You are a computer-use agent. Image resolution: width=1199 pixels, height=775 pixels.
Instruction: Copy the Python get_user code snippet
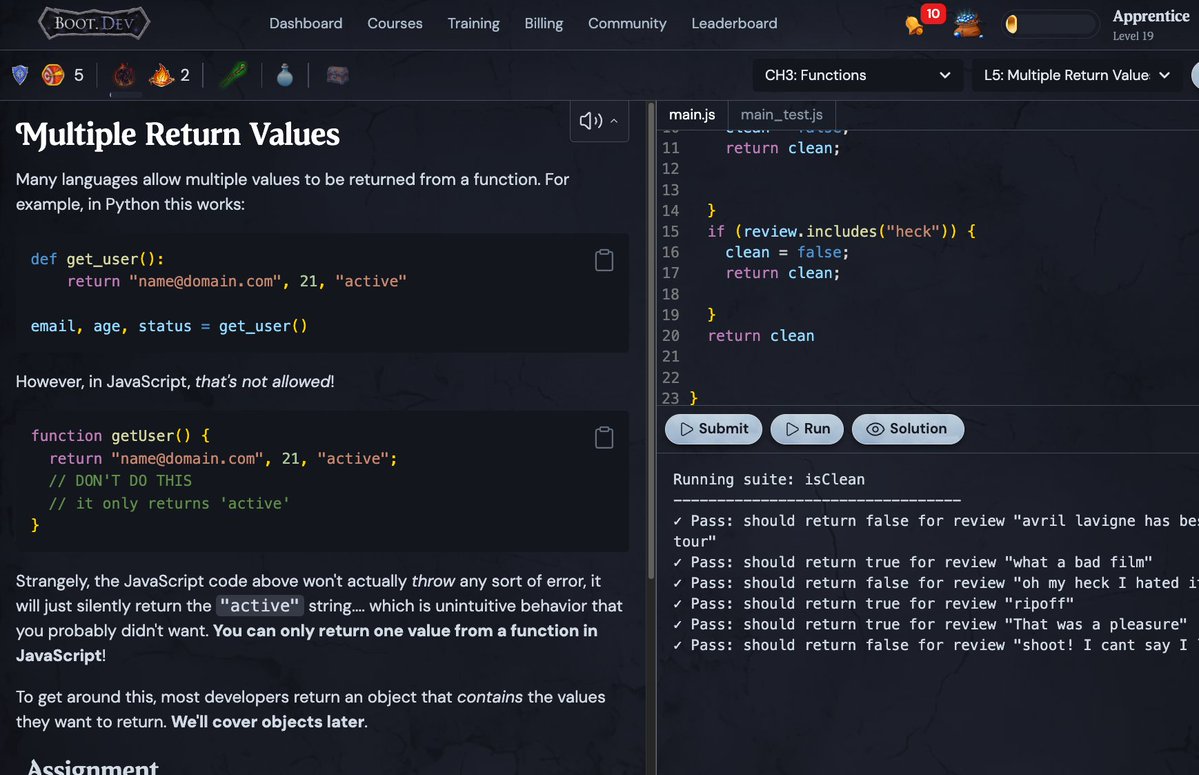[x=604, y=259]
